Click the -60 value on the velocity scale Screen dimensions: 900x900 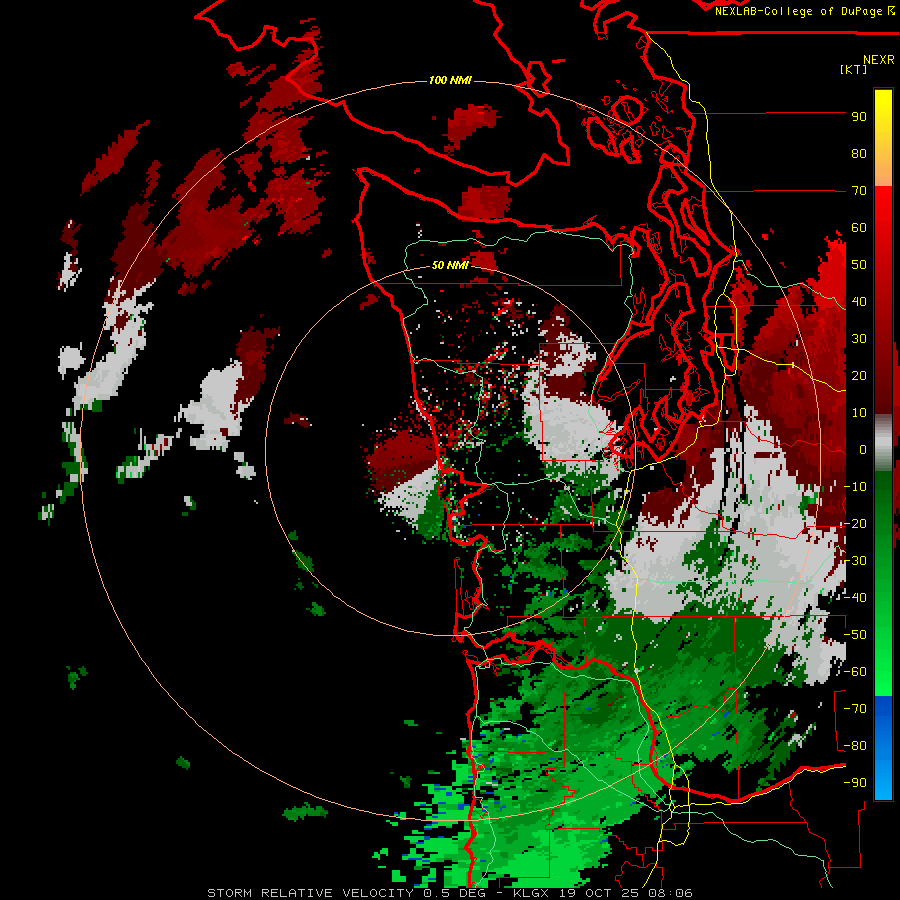pos(855,672)
